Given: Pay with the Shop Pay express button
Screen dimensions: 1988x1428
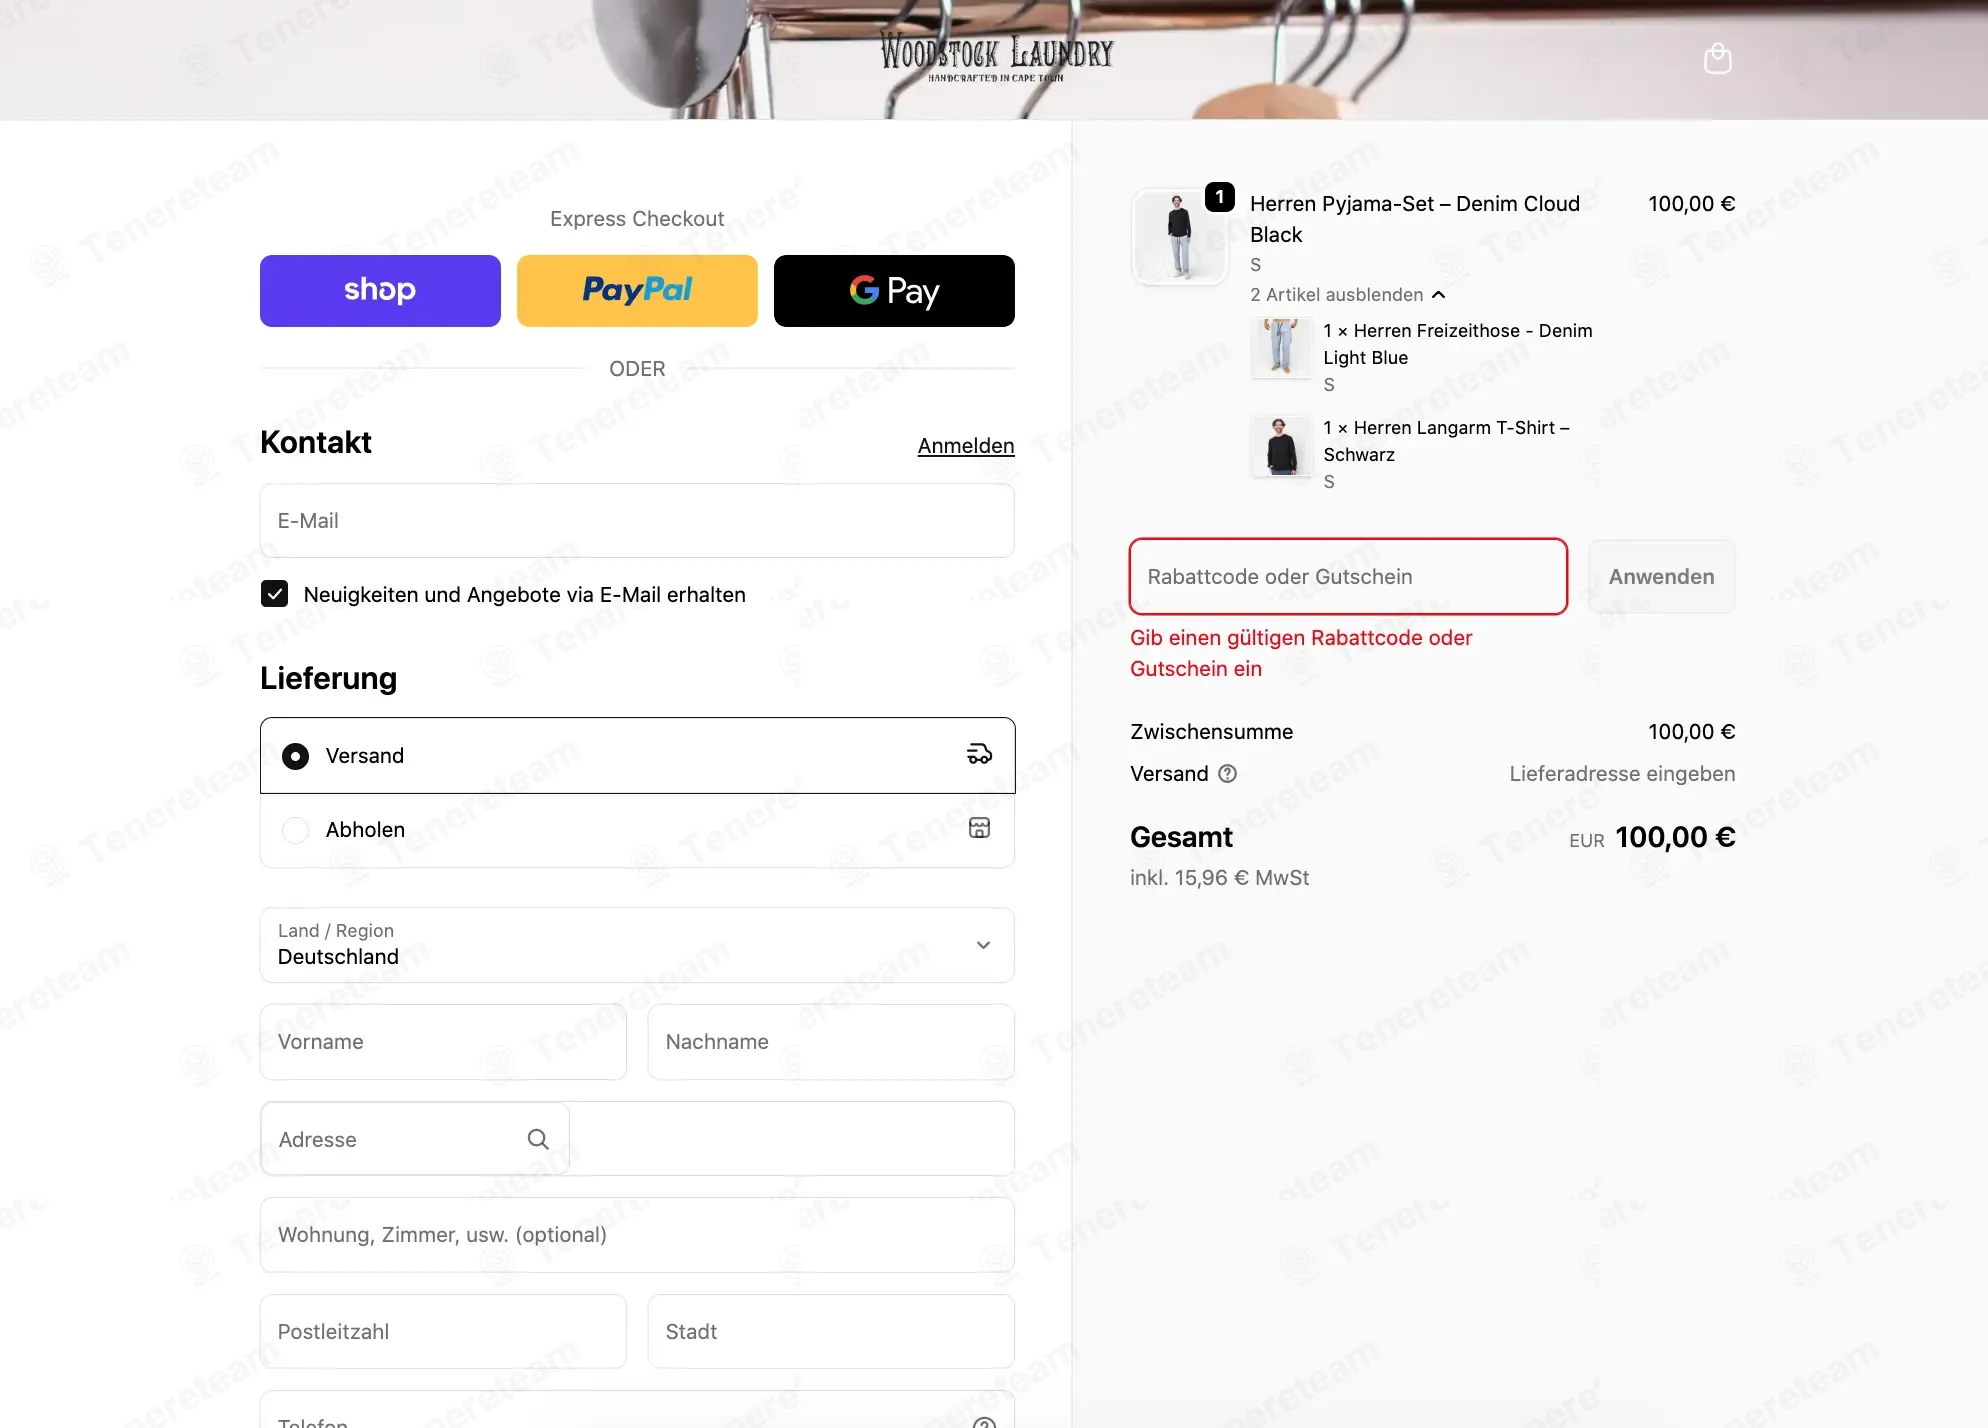Looking at the screenshot, I should (380, 291).
